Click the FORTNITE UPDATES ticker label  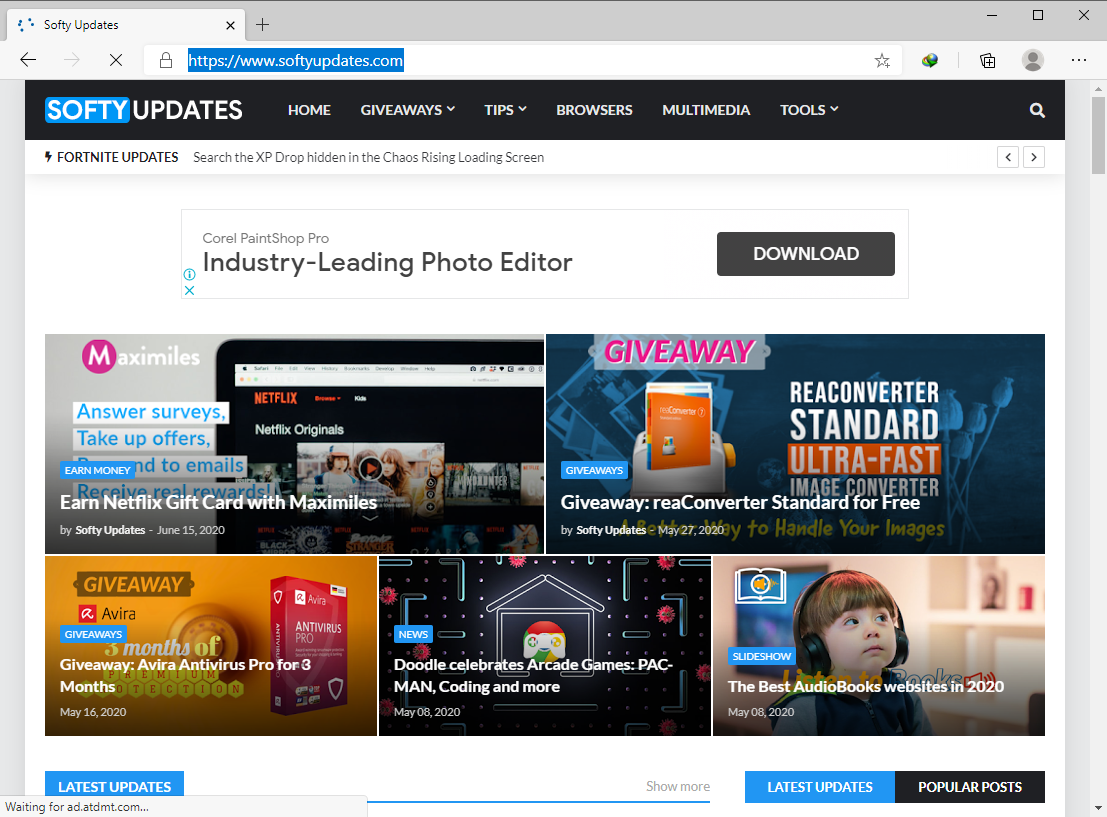coord(111,157)
